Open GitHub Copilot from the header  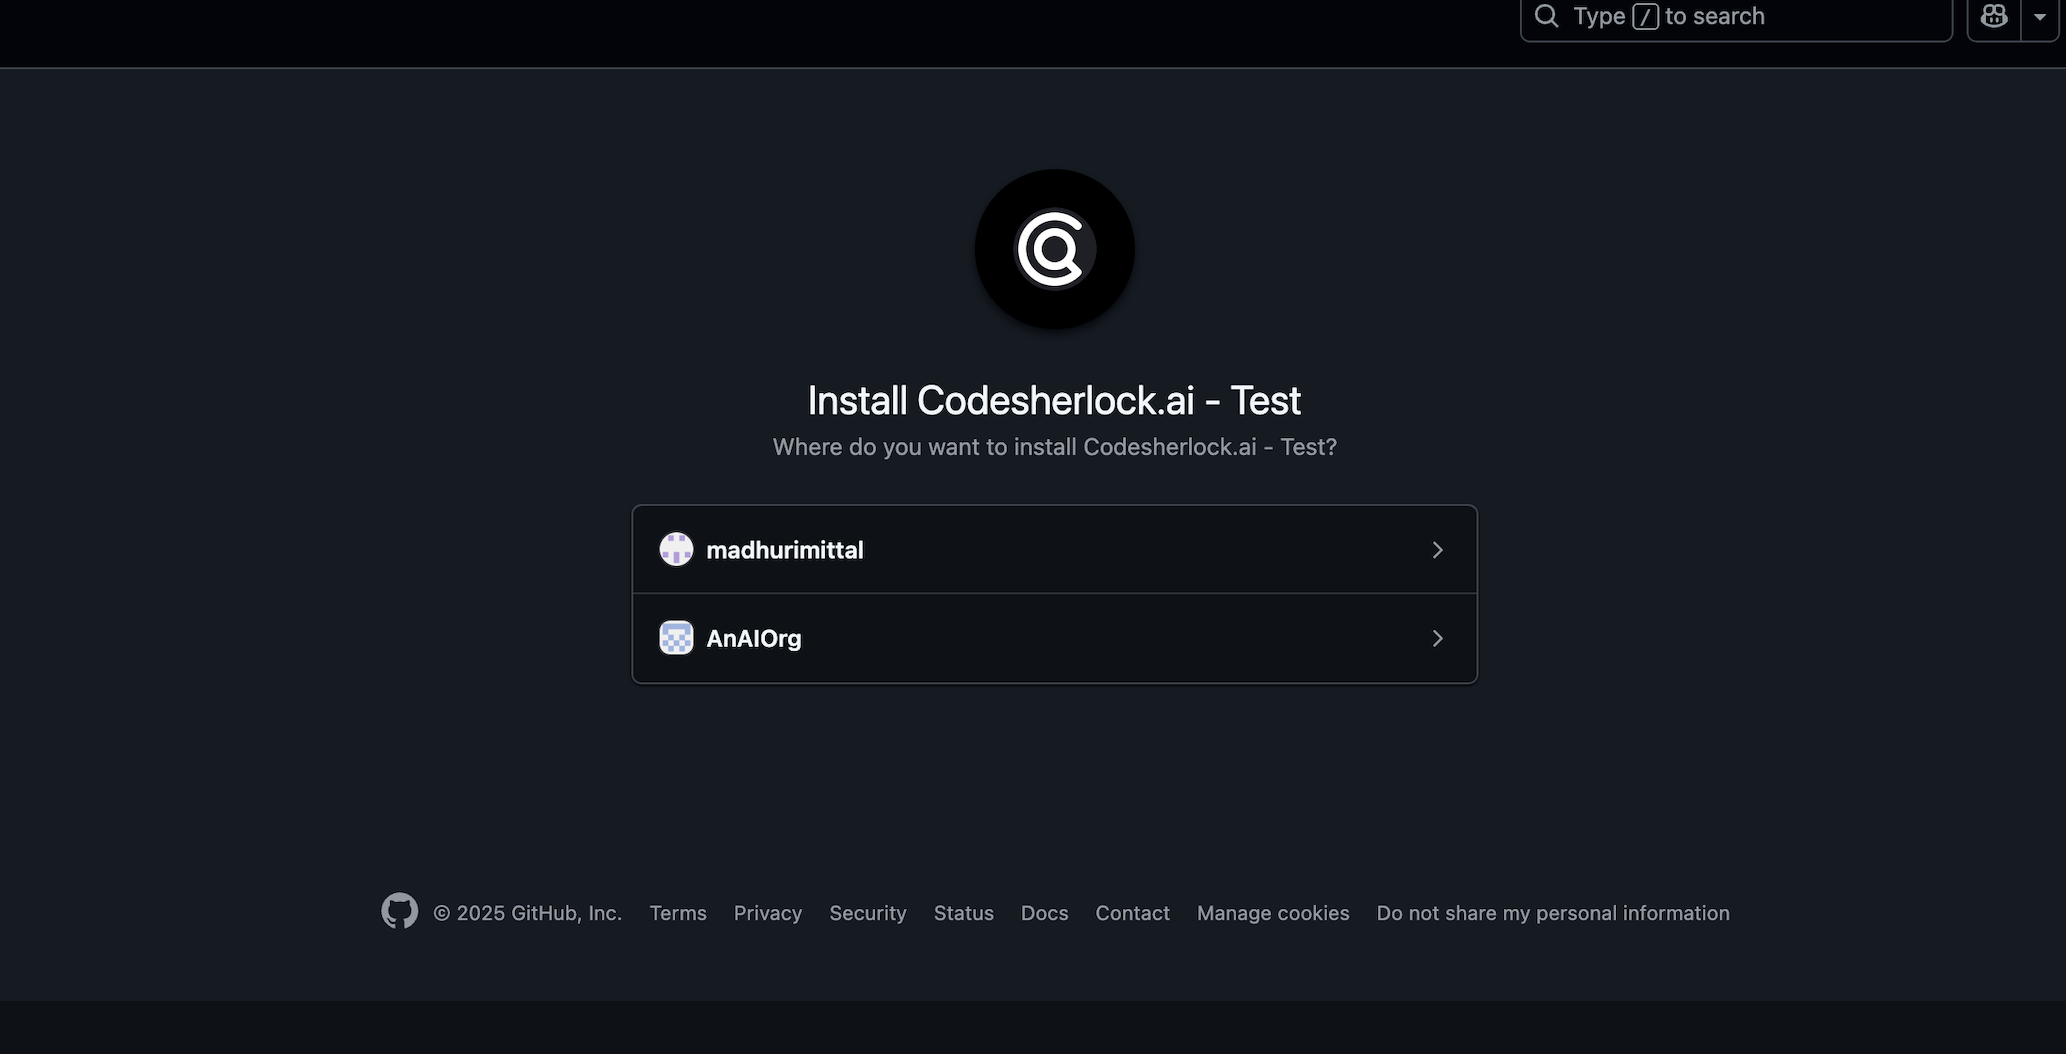1993,16
